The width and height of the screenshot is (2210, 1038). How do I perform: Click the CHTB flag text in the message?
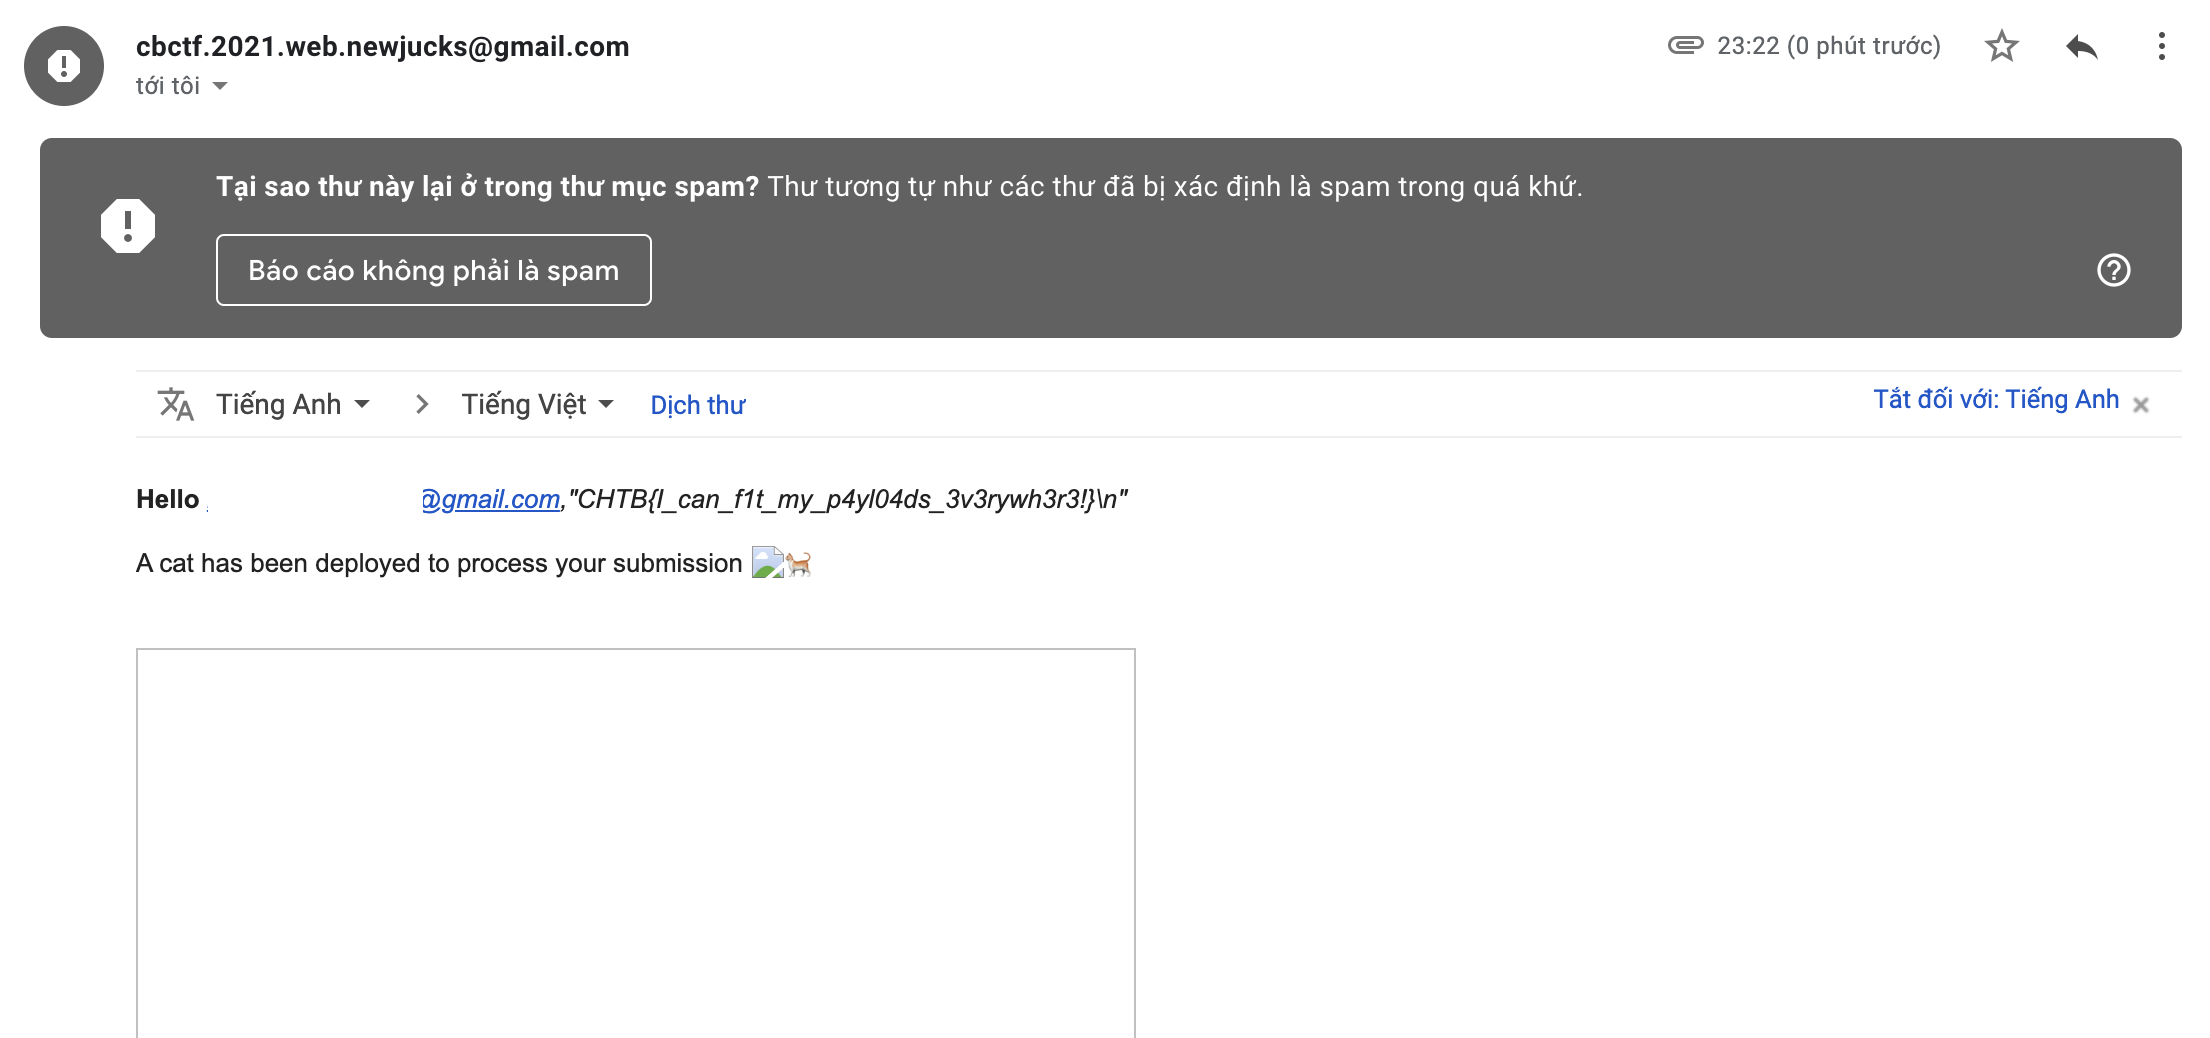(x=848, y=499)
